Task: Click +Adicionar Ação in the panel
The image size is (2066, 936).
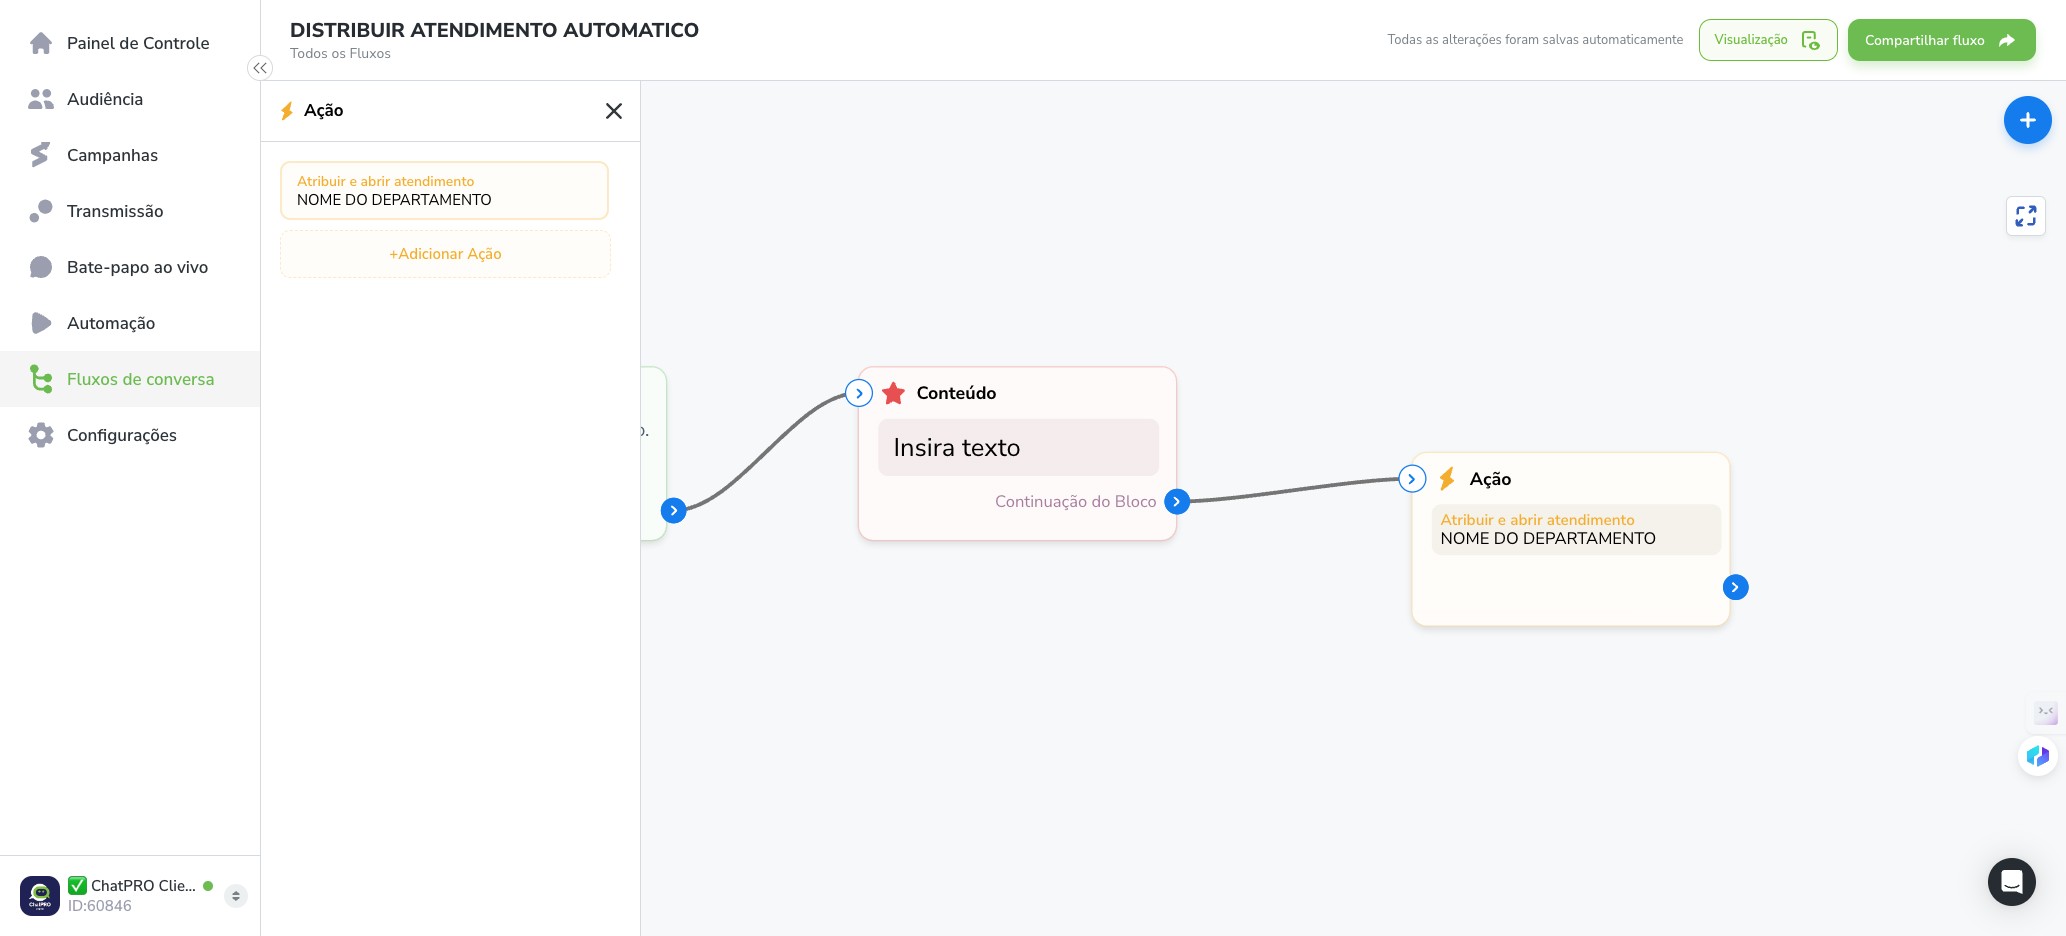Action: (445, 254)
